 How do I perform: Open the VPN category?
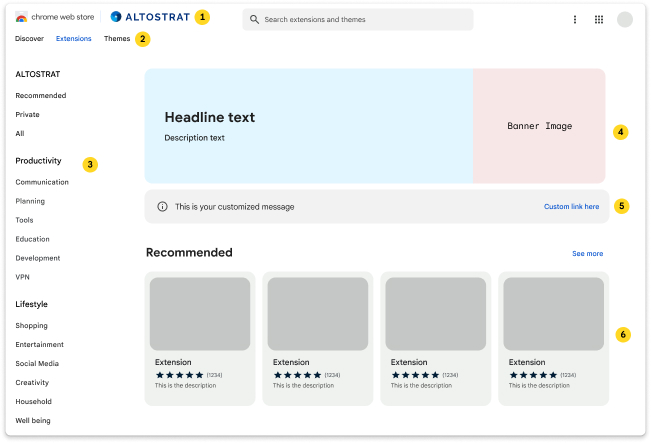22,277
